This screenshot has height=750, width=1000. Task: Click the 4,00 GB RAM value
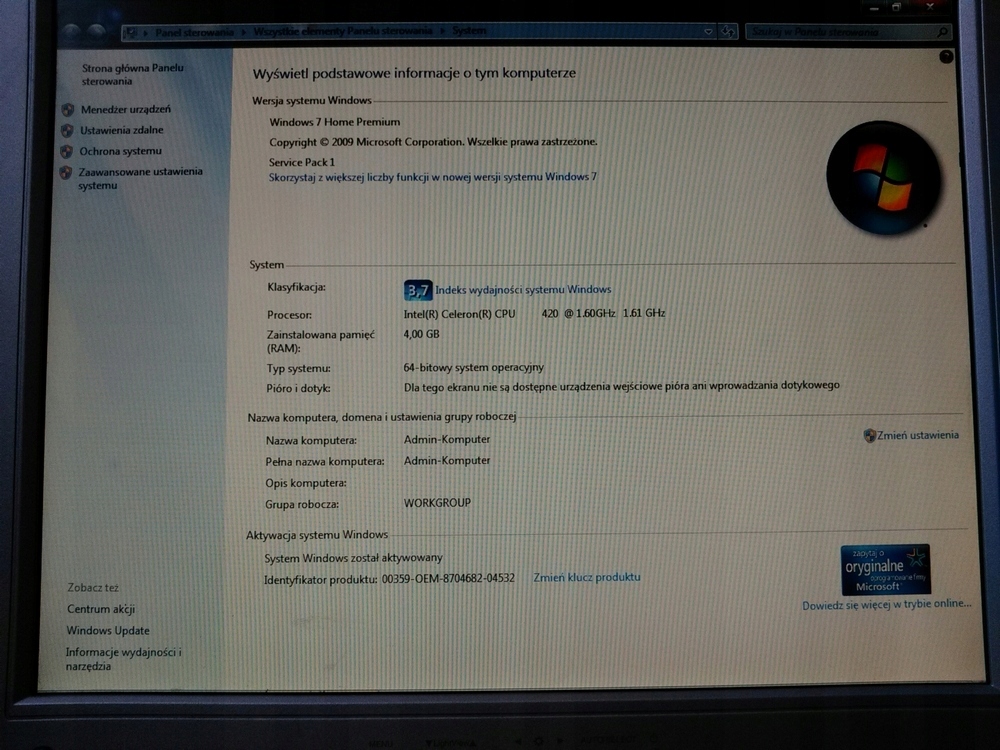(422, 334)
